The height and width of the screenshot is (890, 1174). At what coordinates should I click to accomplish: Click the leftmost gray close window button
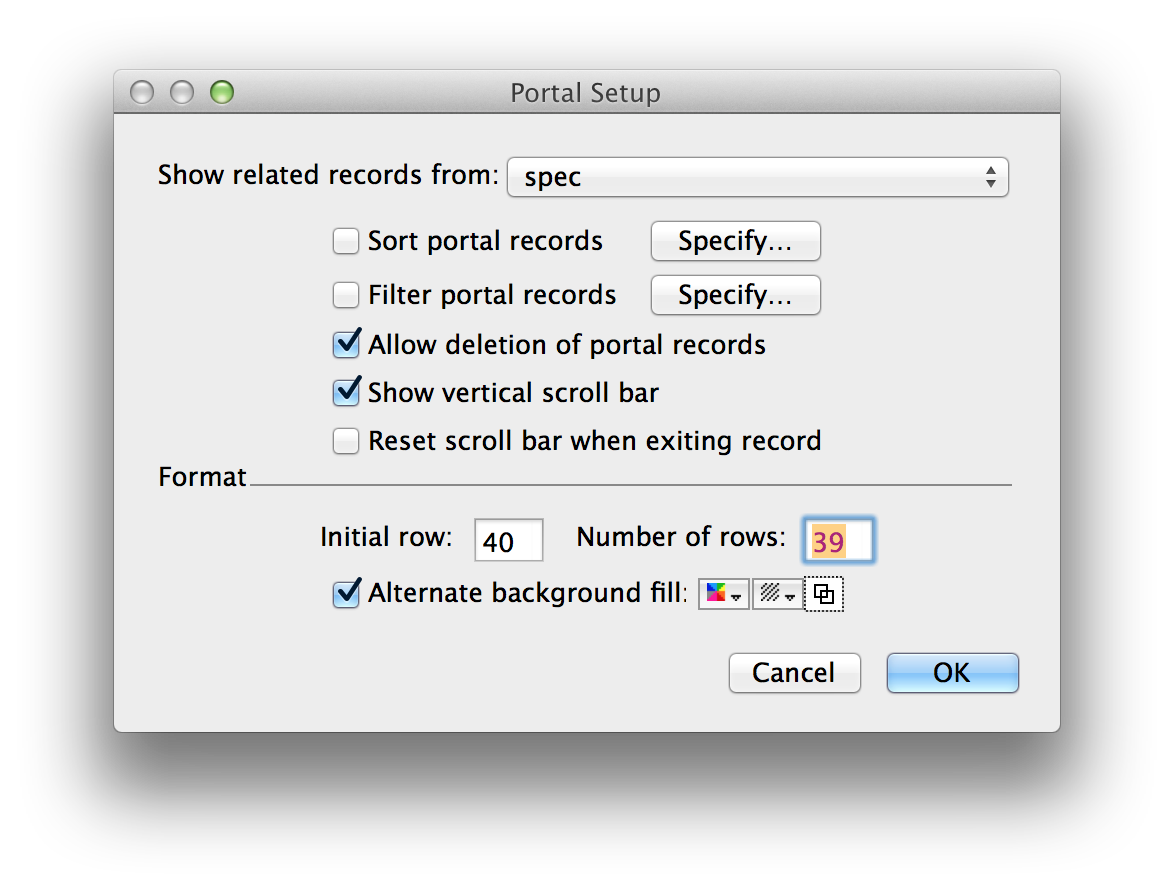tap(142, 92)
